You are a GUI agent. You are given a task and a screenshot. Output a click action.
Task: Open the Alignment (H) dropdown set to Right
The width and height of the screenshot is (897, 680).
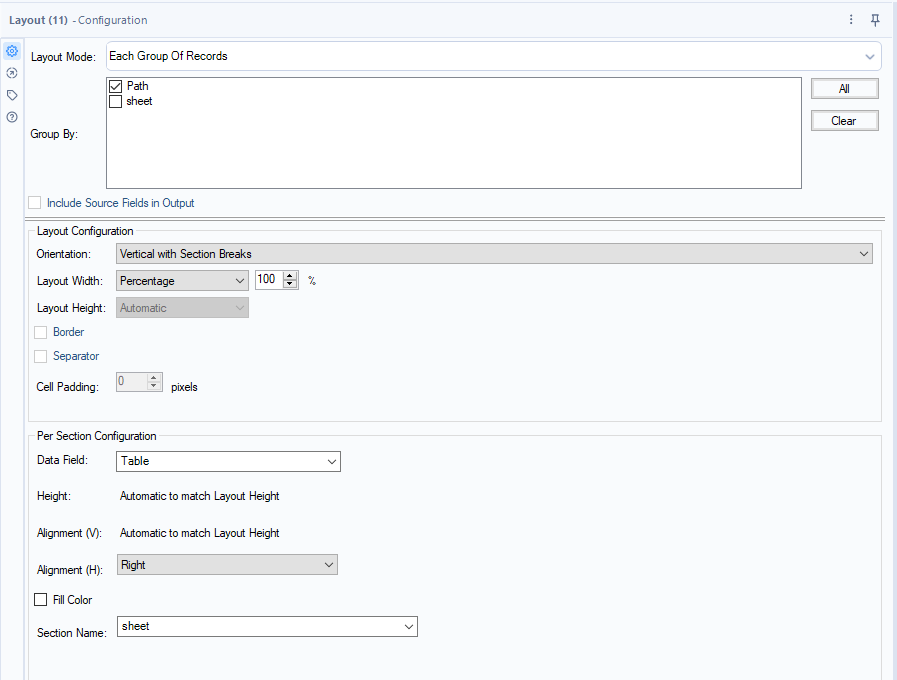point(330,564)
